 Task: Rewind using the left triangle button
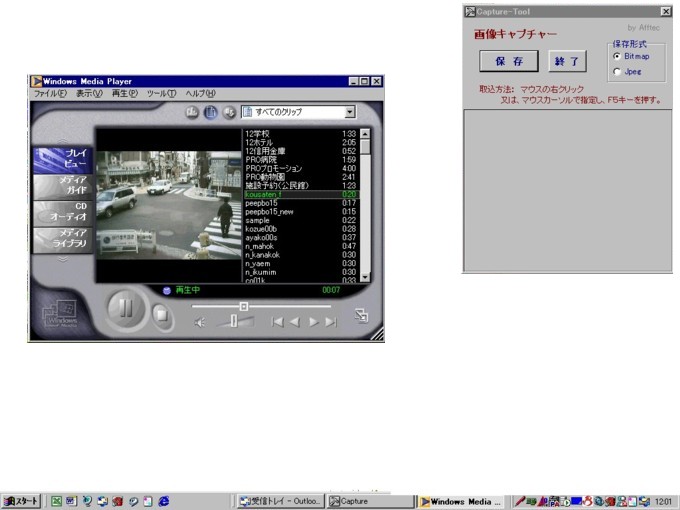point(295,322)
